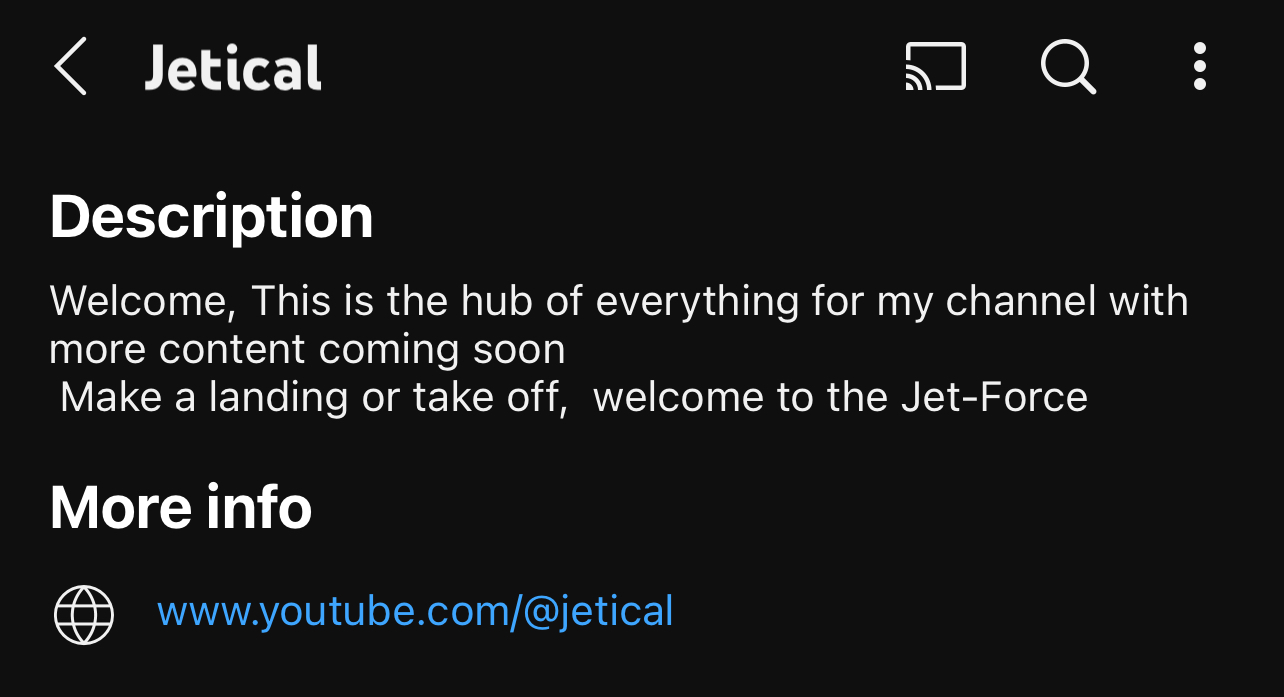The image size is (1284, 697).
Task: Select the Description heading
Action: [x=211, y=216]
